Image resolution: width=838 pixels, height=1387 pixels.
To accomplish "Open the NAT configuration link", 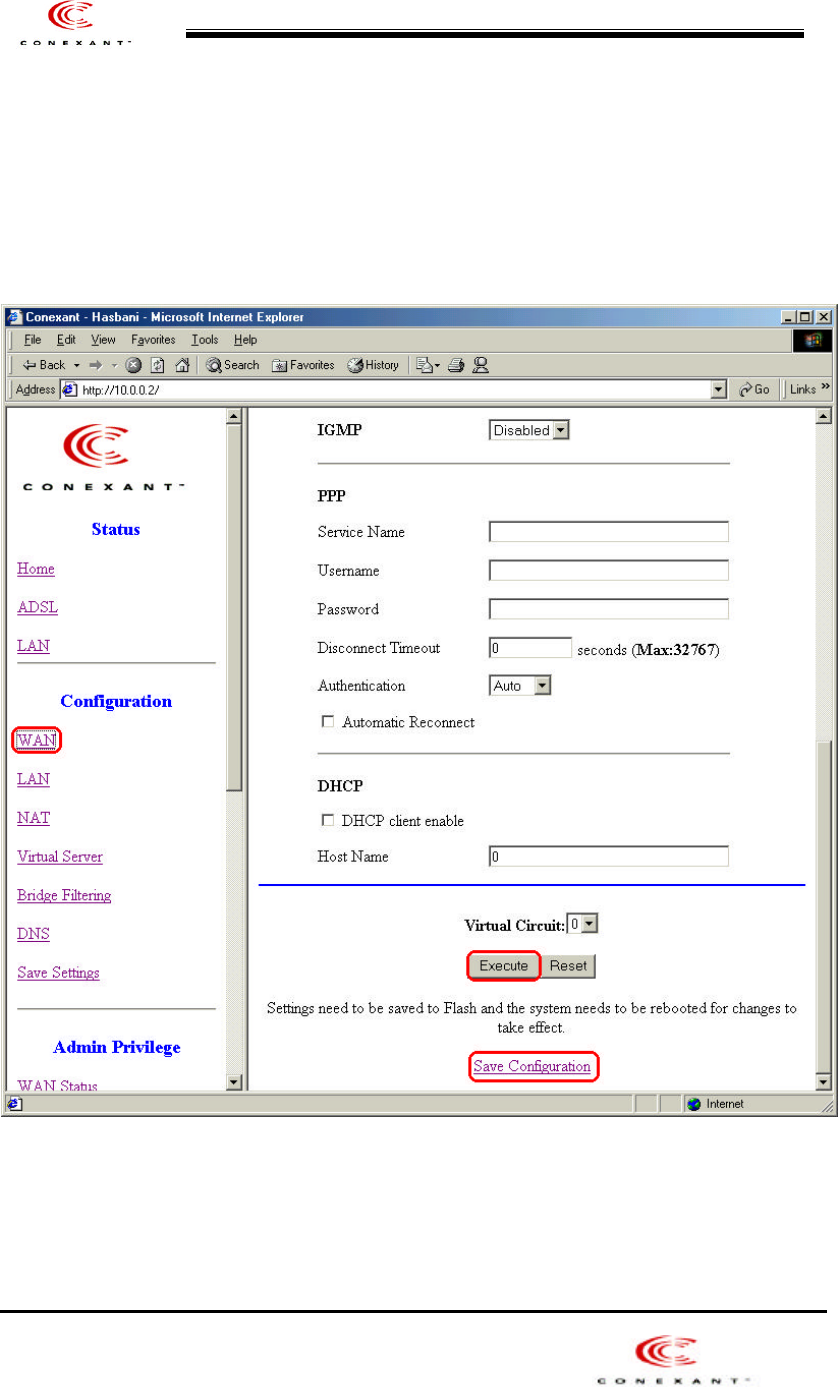I will tap(33, 817).
